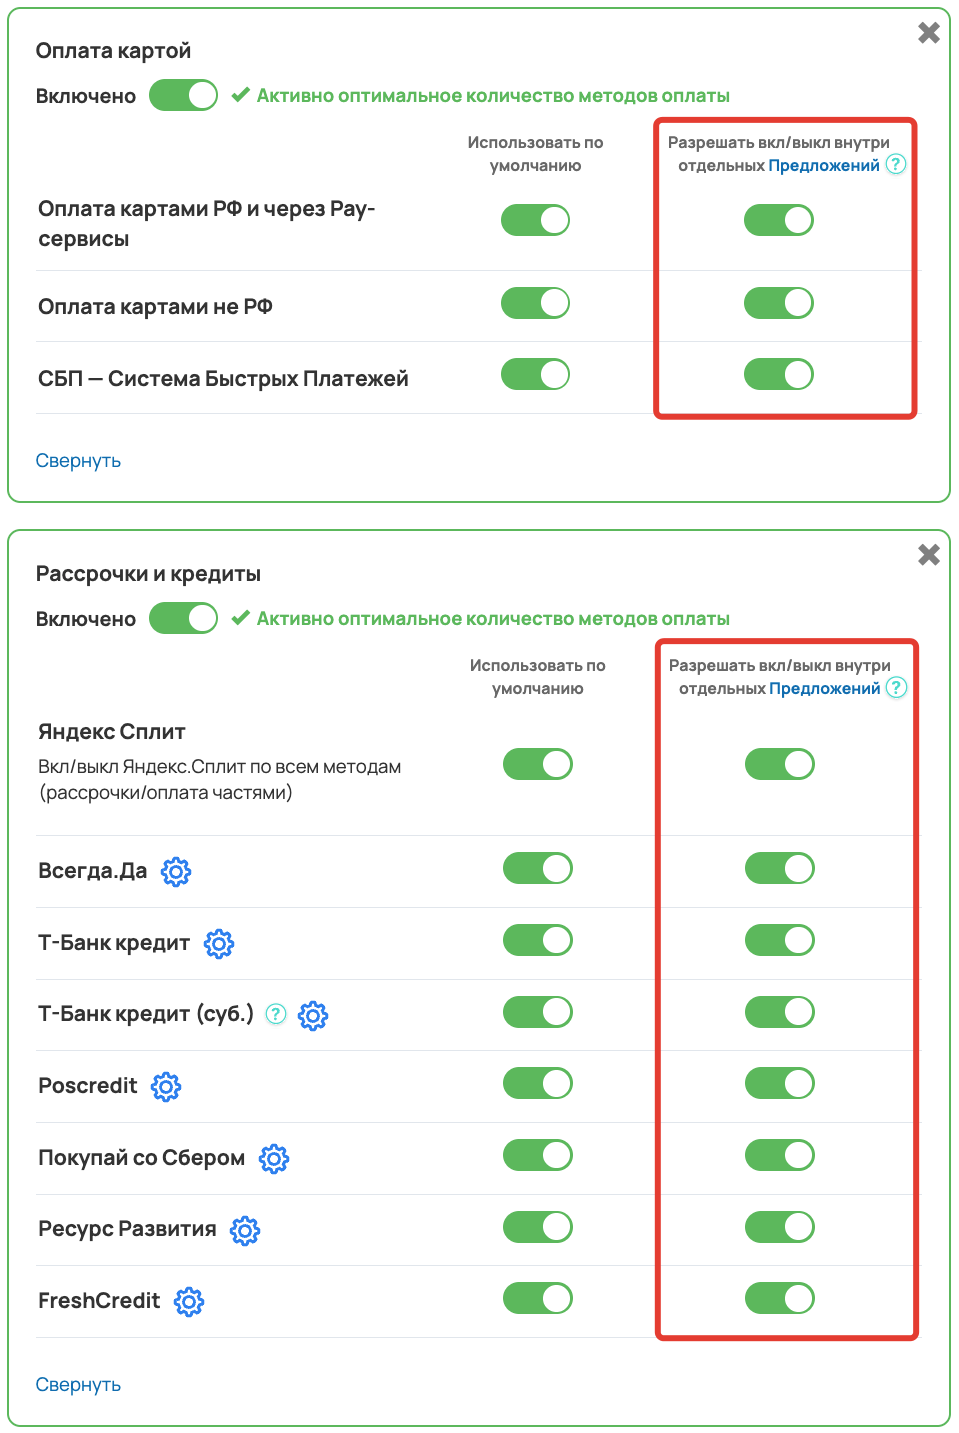Click help icon in Оплата картой column header
Viewport: 959px width, 1433px height.
tap(896, 164)
